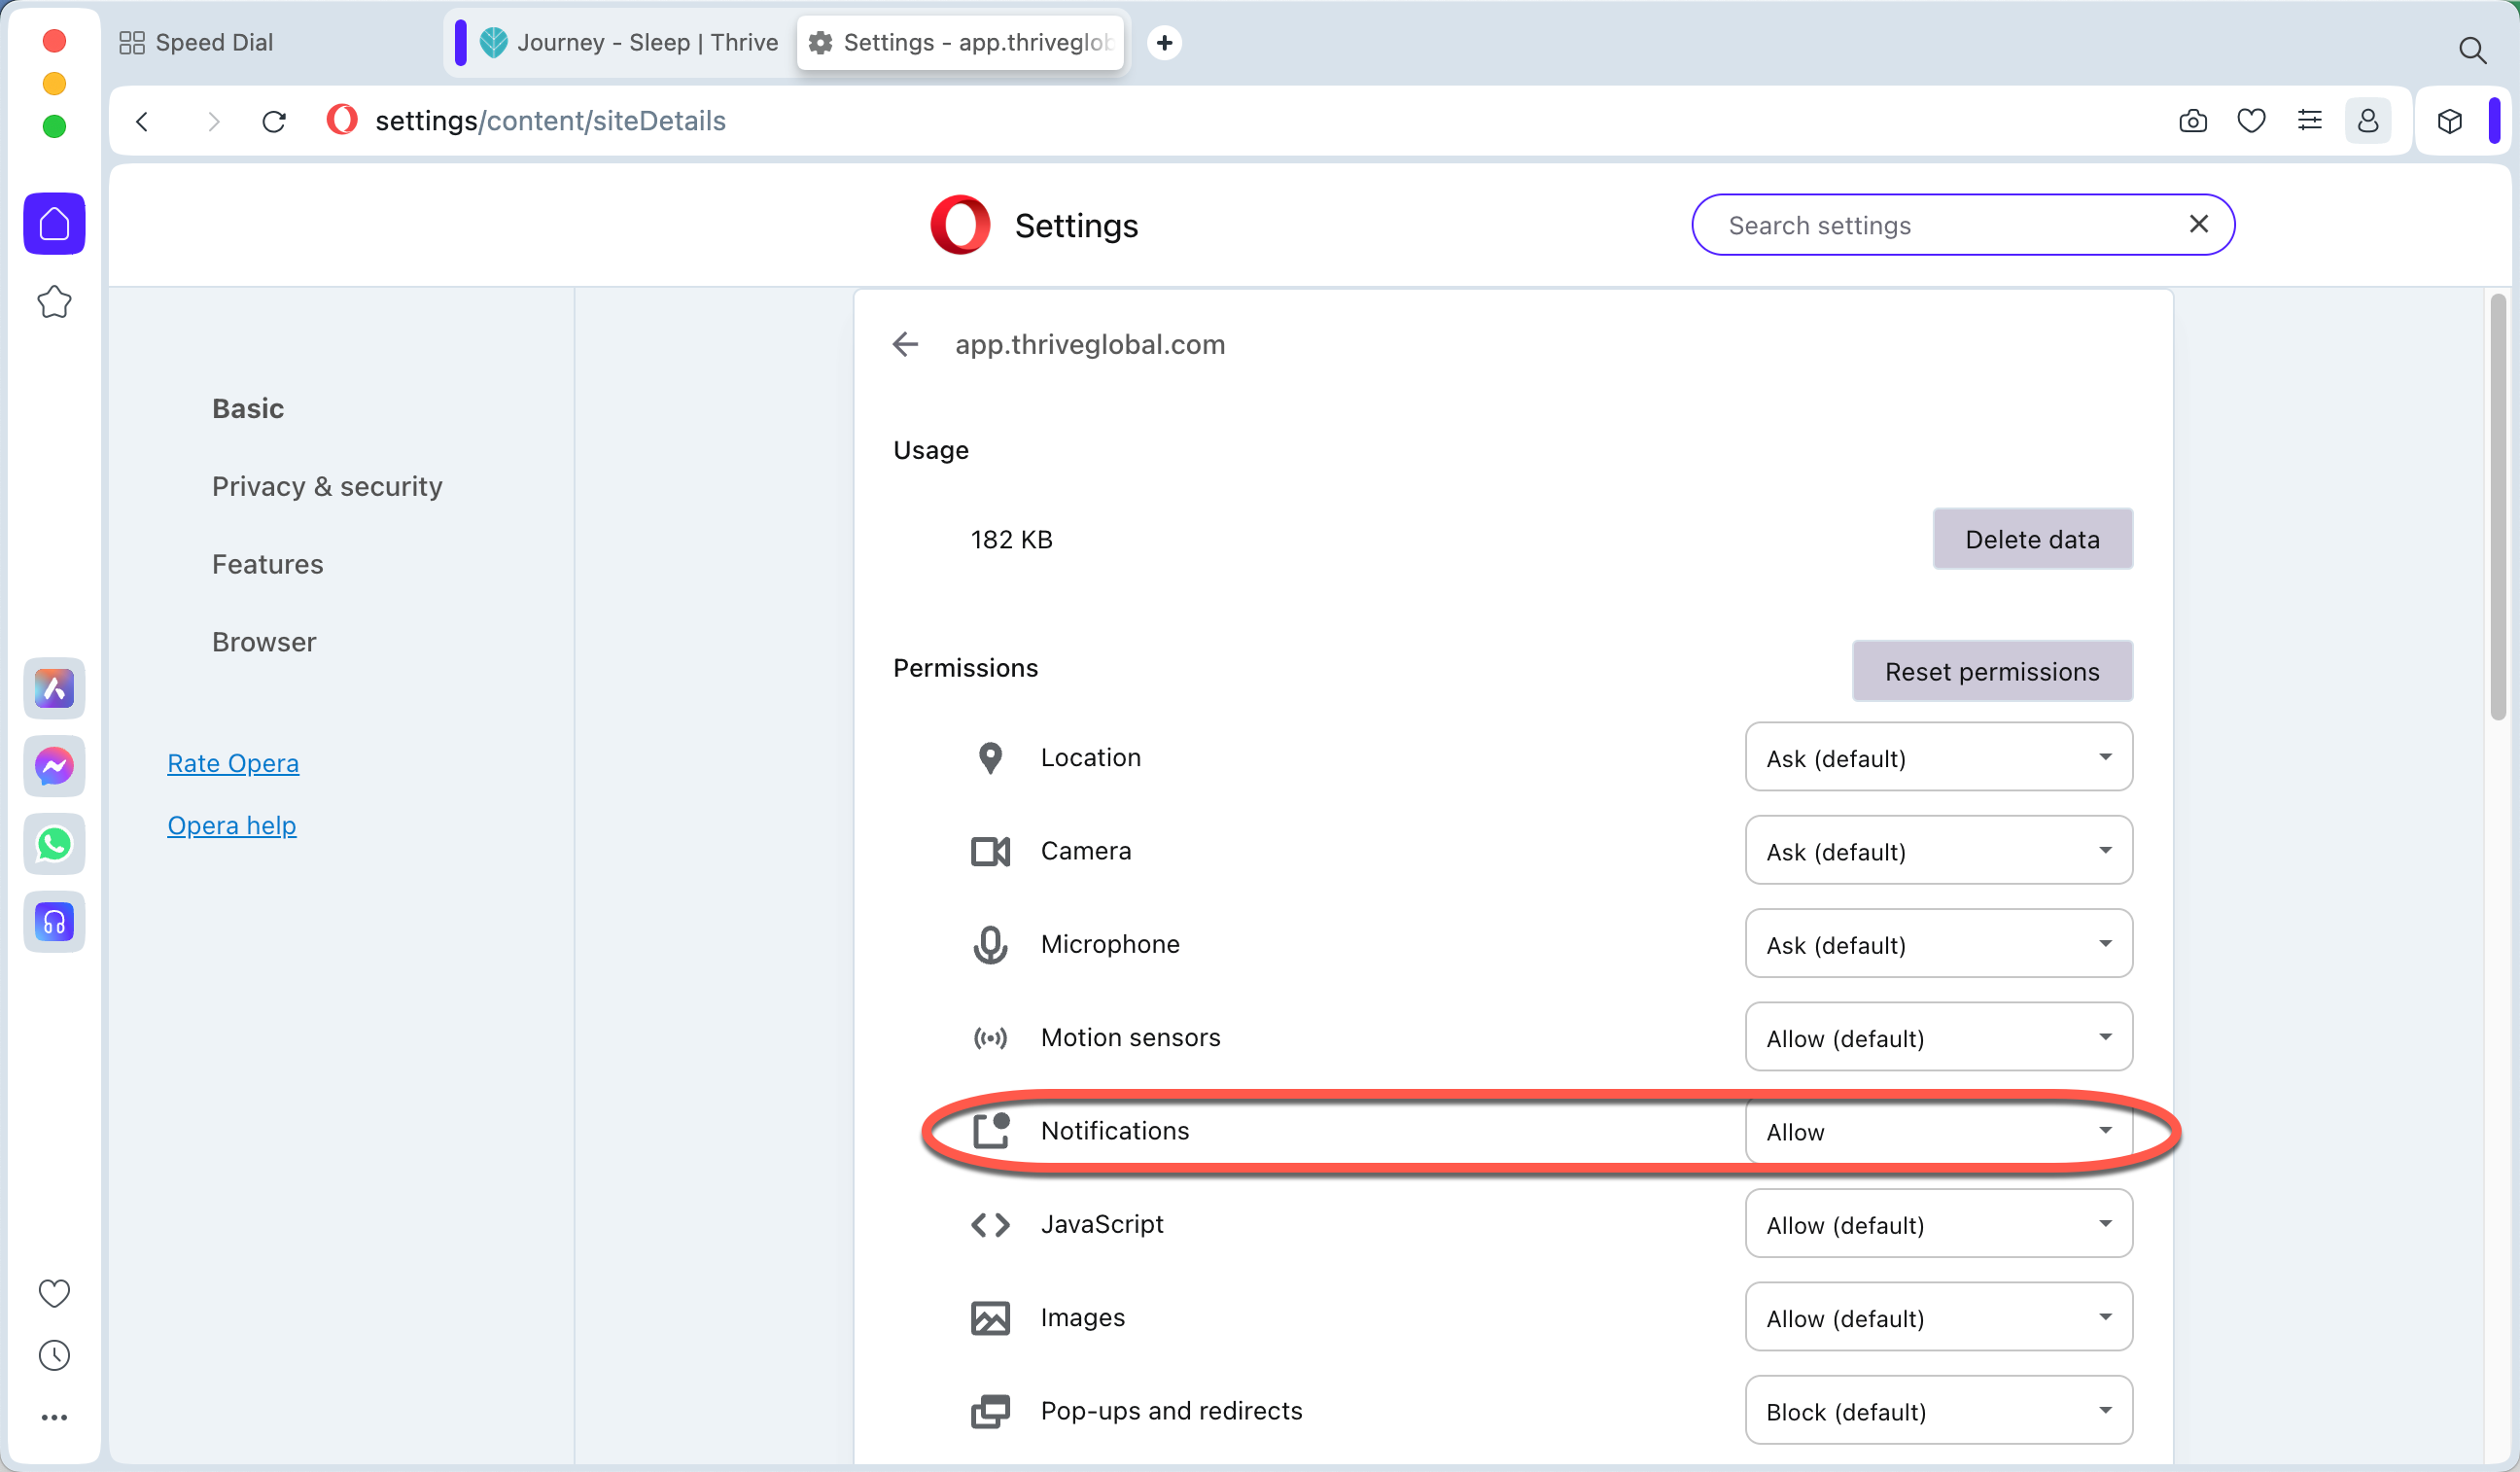This screenshot has width=2520, height=1472.
Task: Click the Settings page title
Action: pyautogui.click(x=1076, y=225)
